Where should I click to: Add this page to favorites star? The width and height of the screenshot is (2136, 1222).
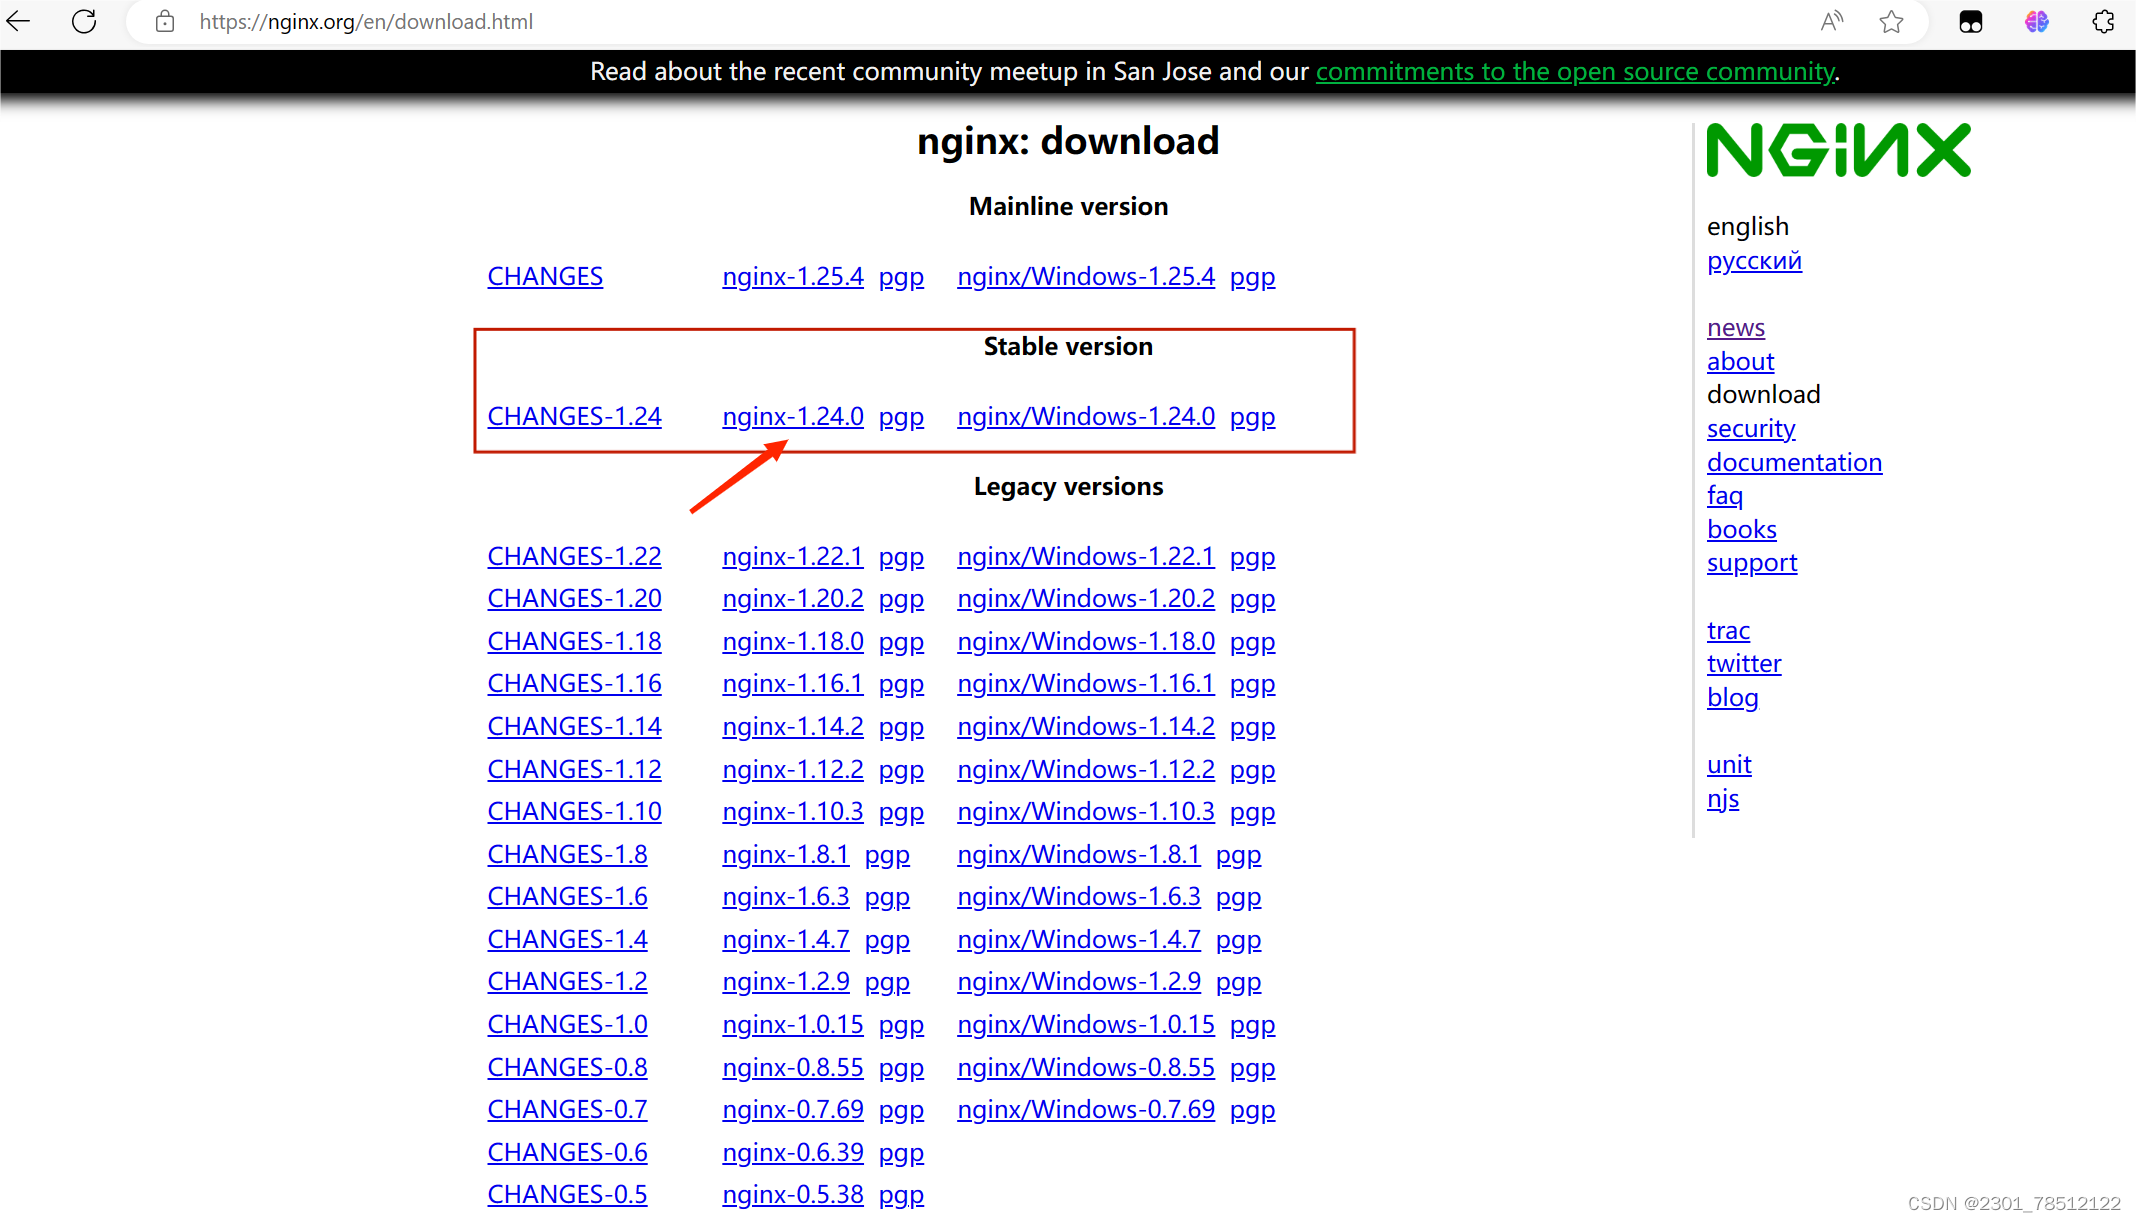point(1891,21)
